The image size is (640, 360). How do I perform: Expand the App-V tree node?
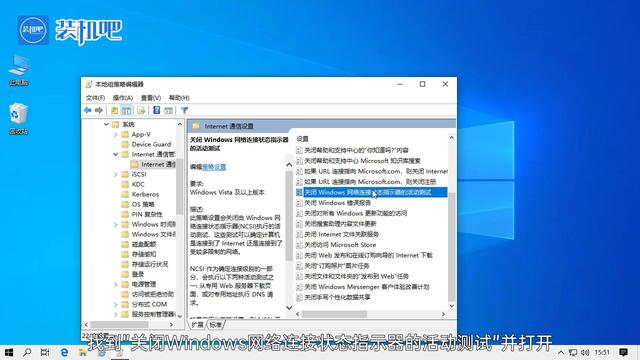click(x=116, y=134)
